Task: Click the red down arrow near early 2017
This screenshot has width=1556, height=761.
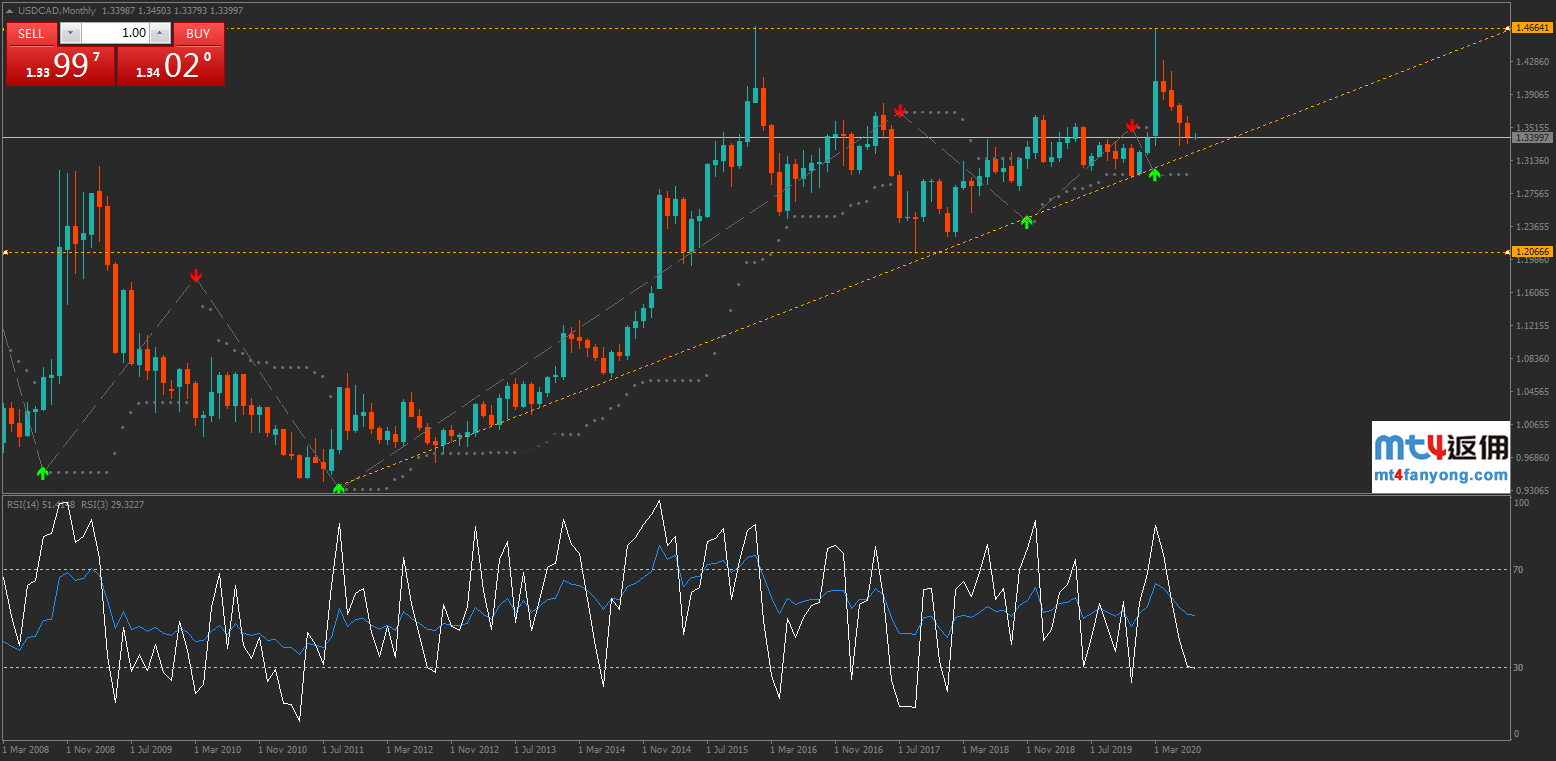Action: [x=900, y=110]
